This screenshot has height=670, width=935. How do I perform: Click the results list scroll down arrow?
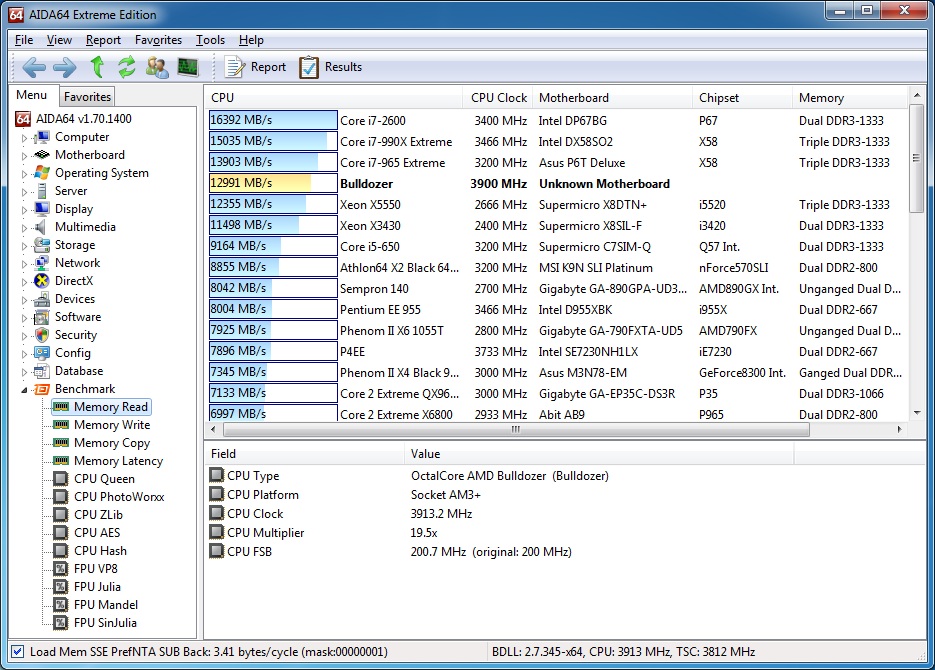tap(917, 412)
